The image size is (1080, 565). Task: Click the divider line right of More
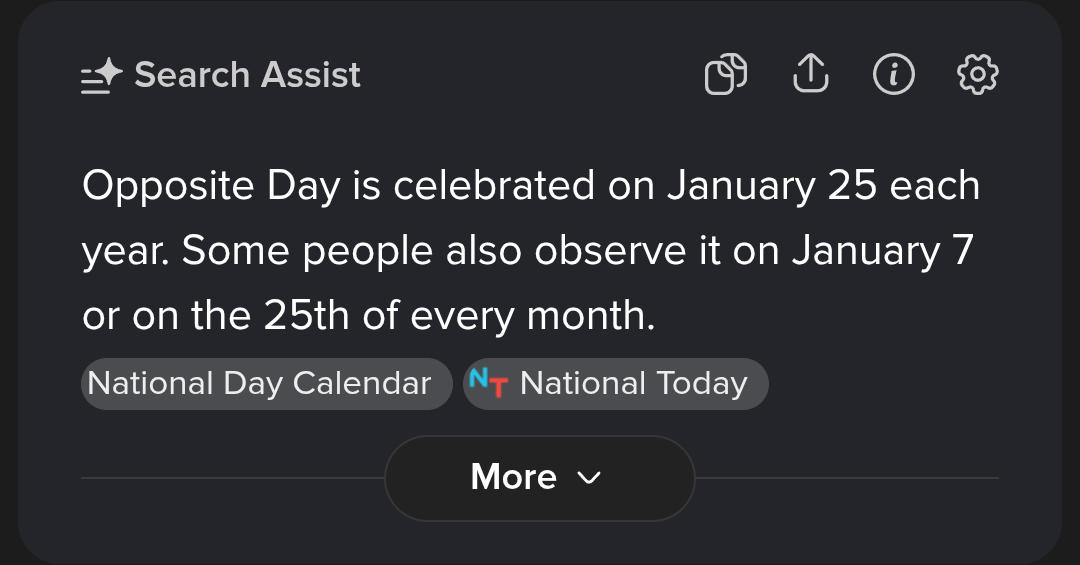pyautogui.click(x=847, y=477)
